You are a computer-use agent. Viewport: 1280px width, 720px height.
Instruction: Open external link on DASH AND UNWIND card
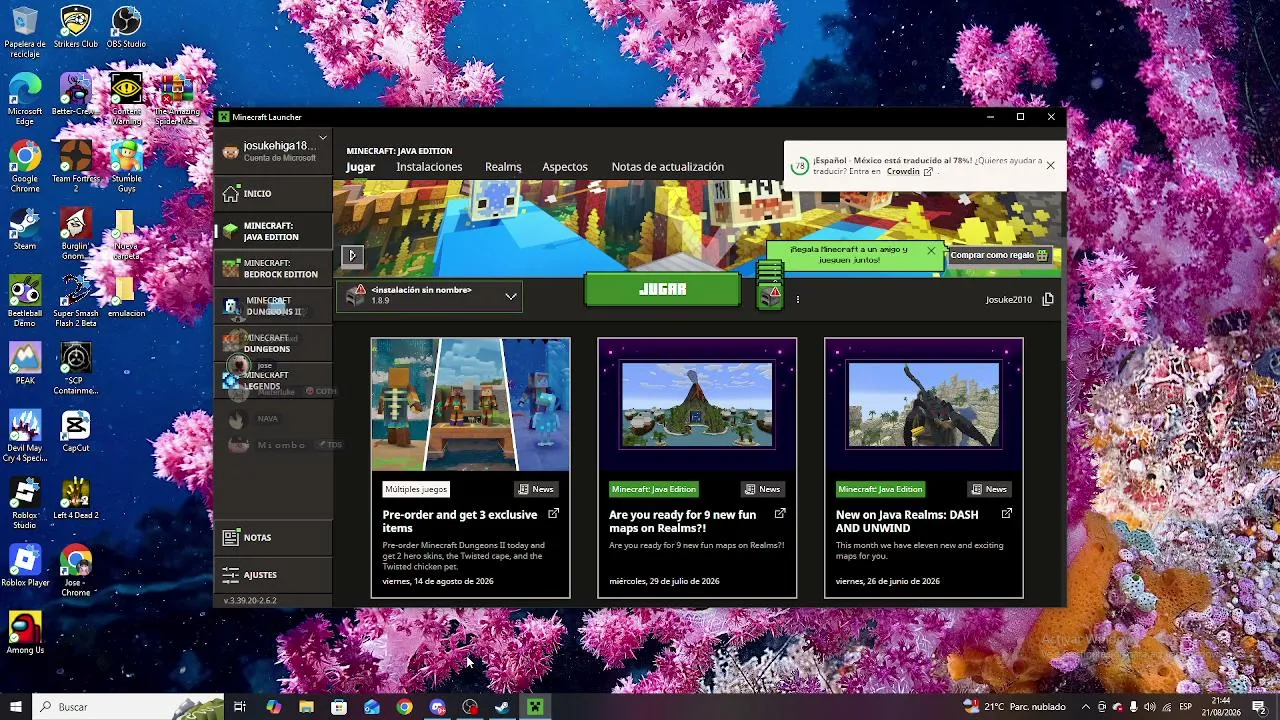pos(1007,514)
